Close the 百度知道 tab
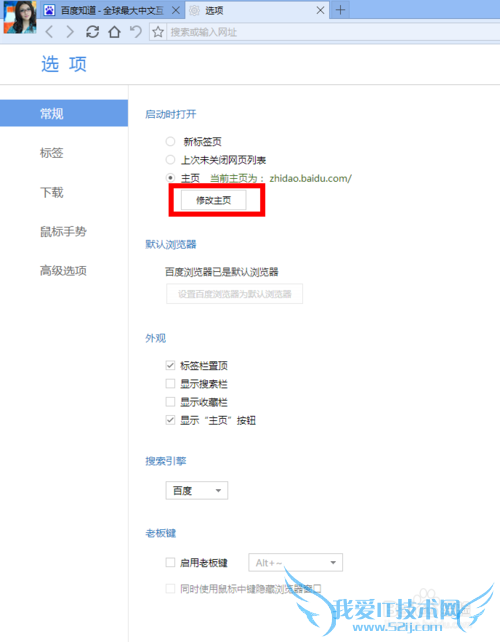This screenshot has height=642, width=500. coord(176,10)
